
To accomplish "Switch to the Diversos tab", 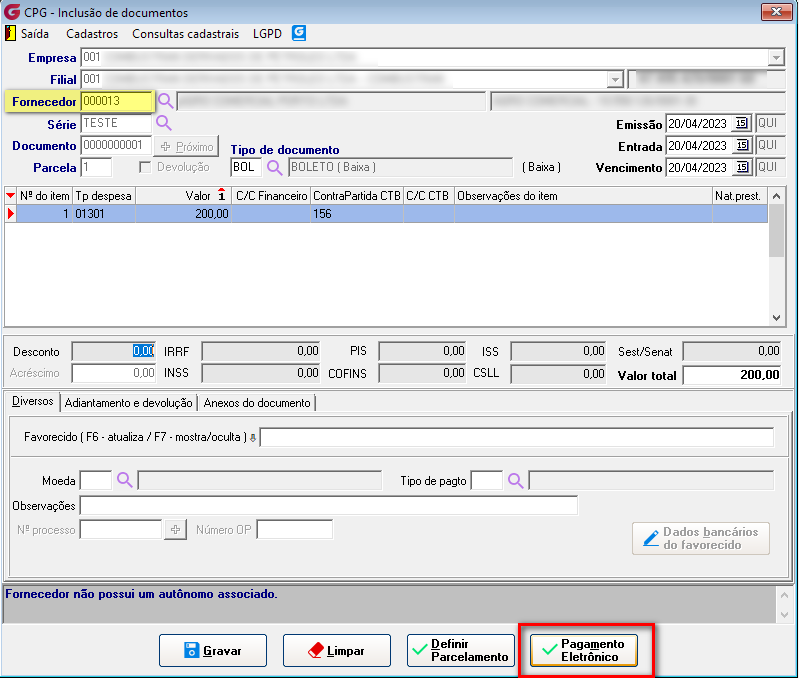I will (x=33, y=401).
